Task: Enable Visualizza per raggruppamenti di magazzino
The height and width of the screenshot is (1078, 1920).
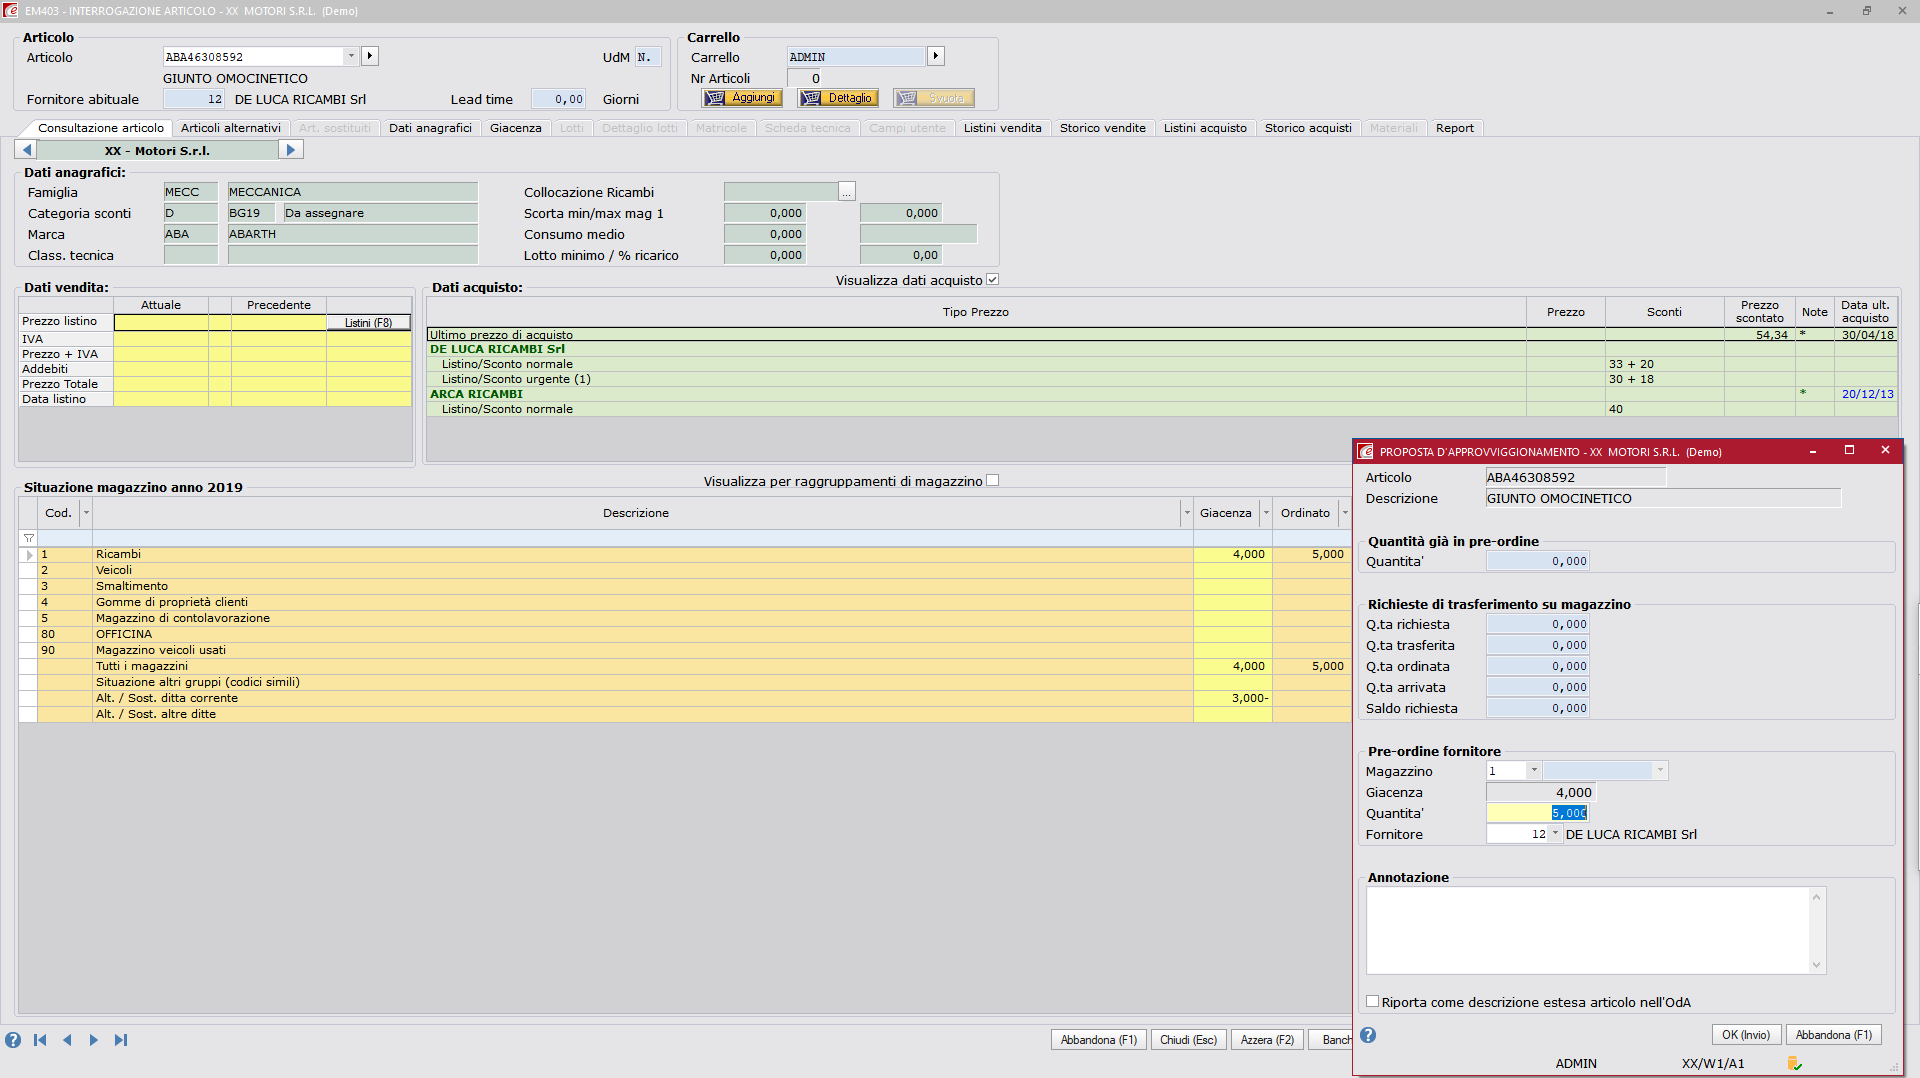Action: tap(992, 481)
